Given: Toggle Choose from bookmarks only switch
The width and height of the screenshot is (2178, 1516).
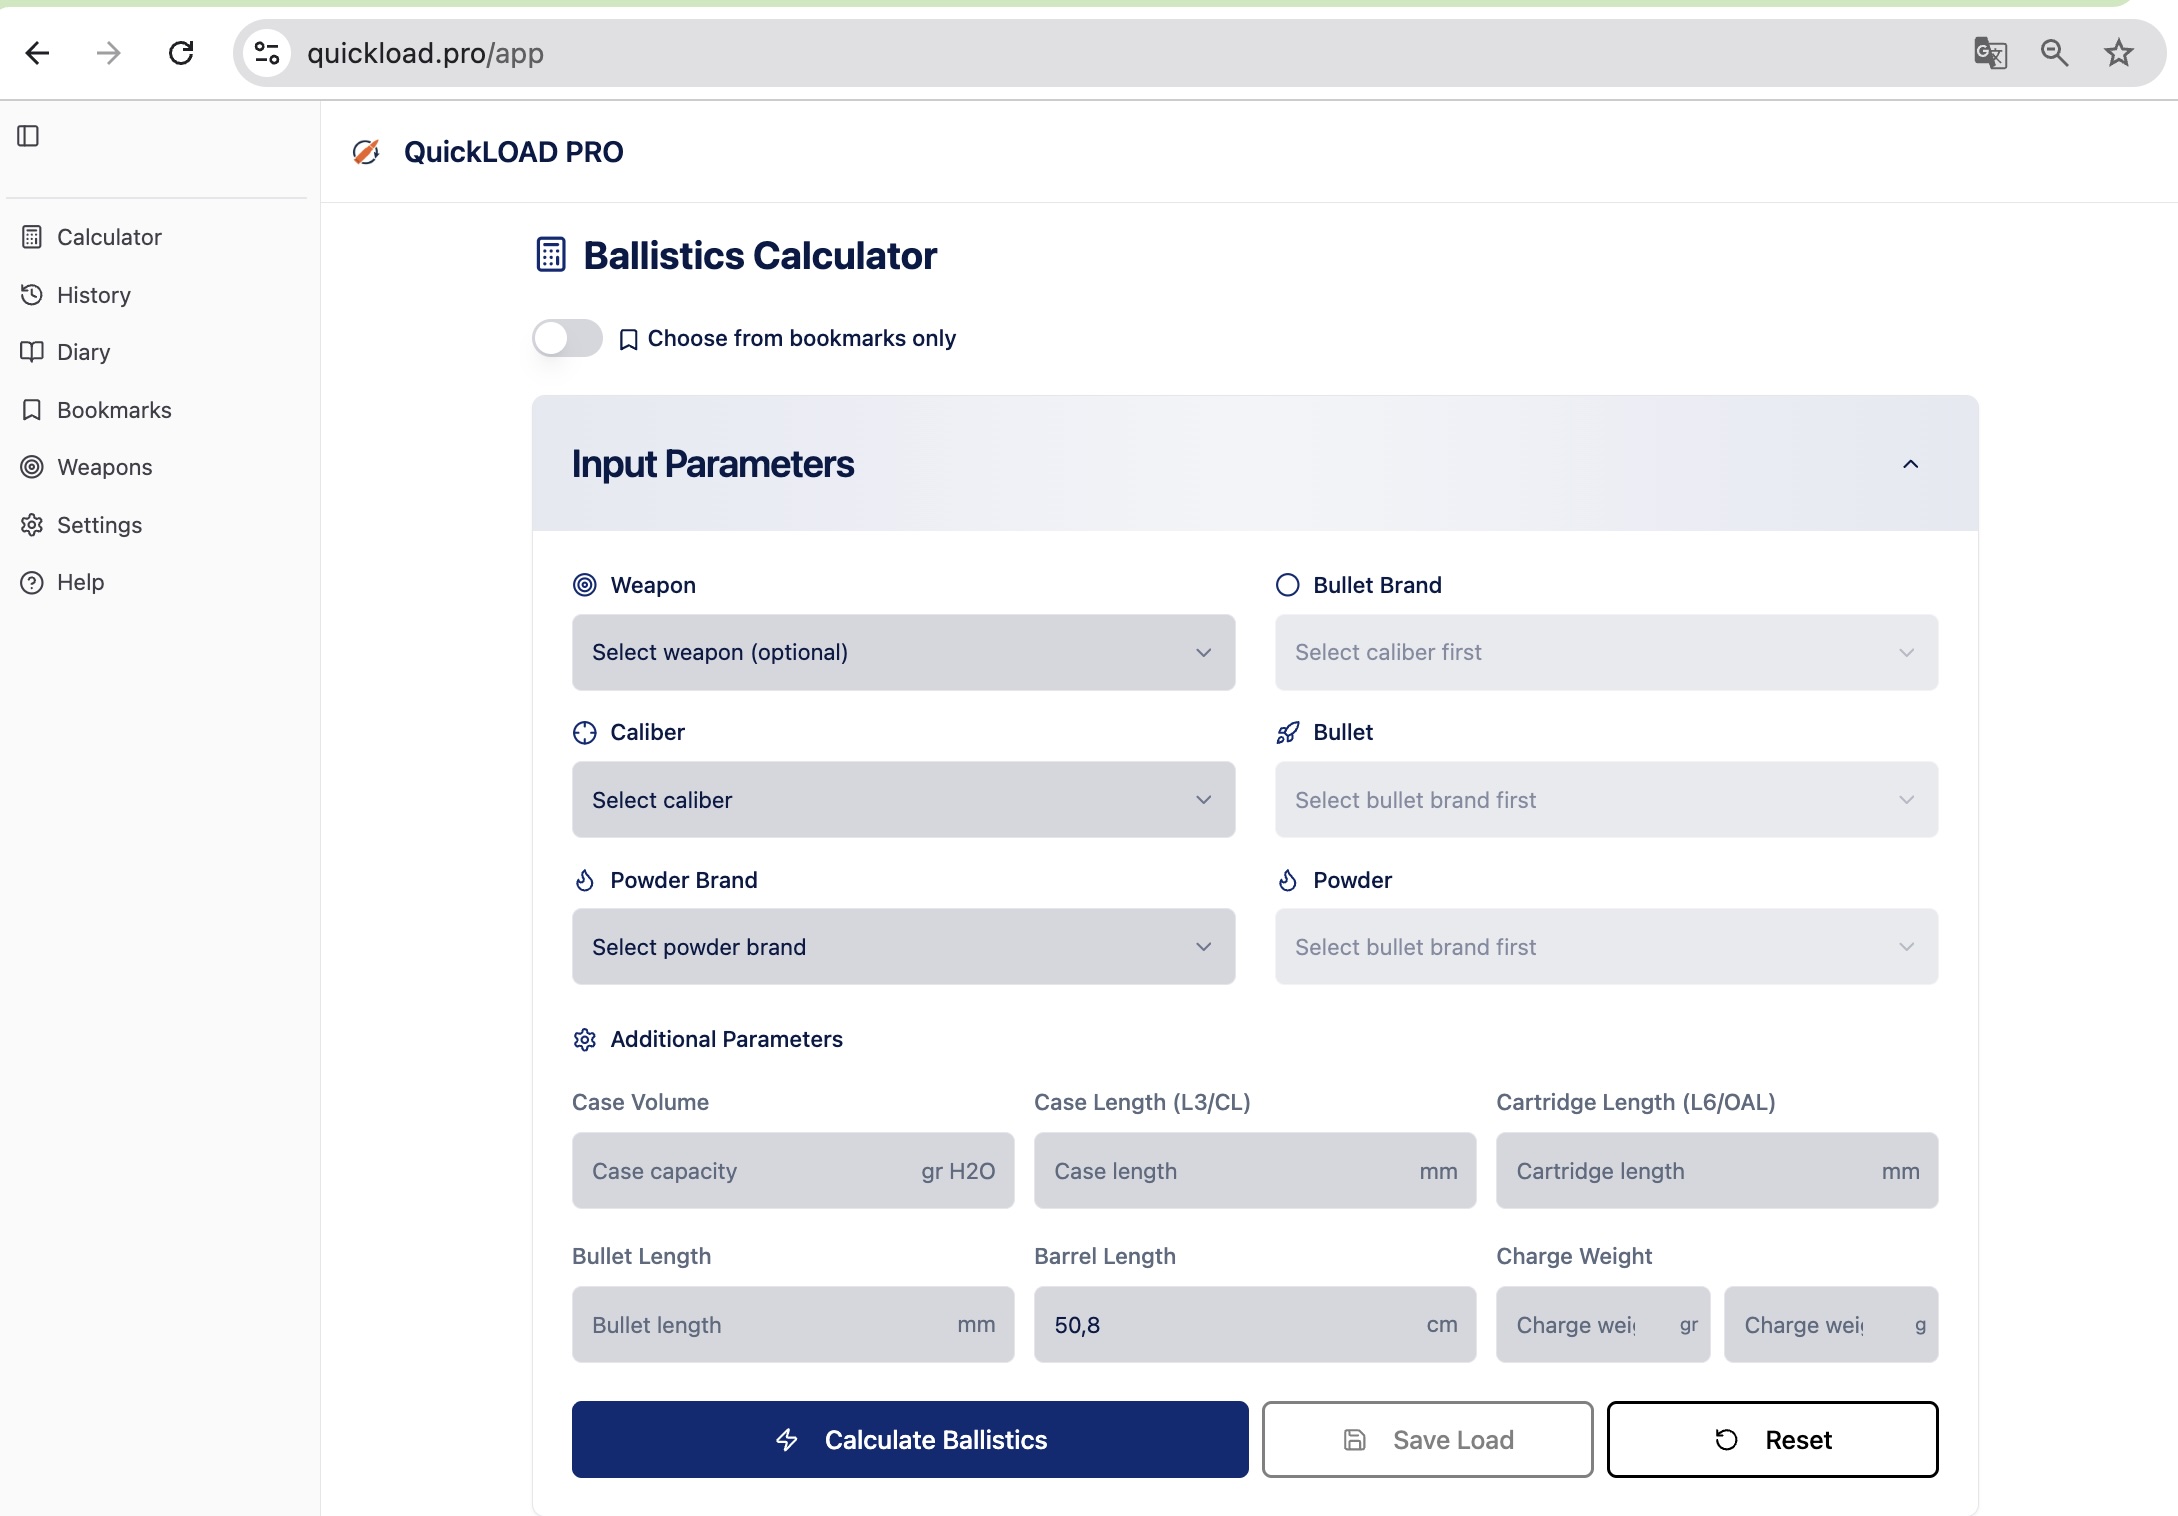Looking at the screenshot, I should click(x=567, y=338).
